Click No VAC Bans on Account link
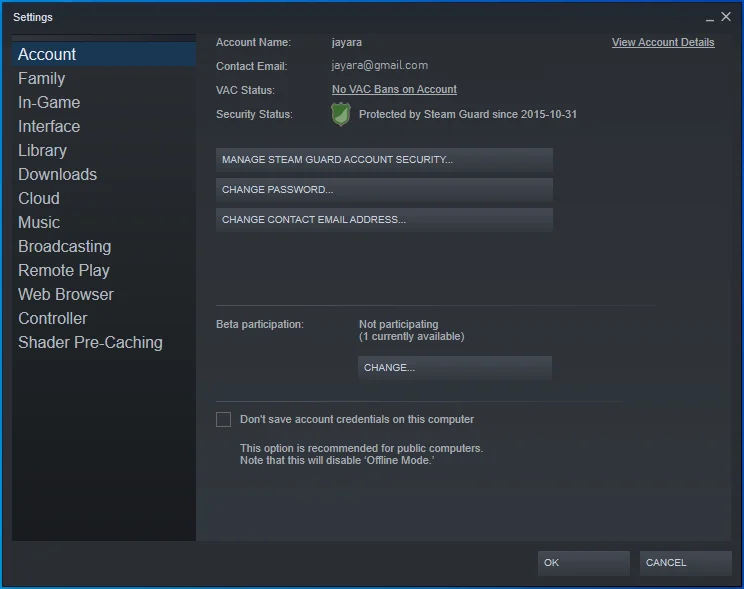The width and height of the screenshot is (744, 589). pos(394,89)
